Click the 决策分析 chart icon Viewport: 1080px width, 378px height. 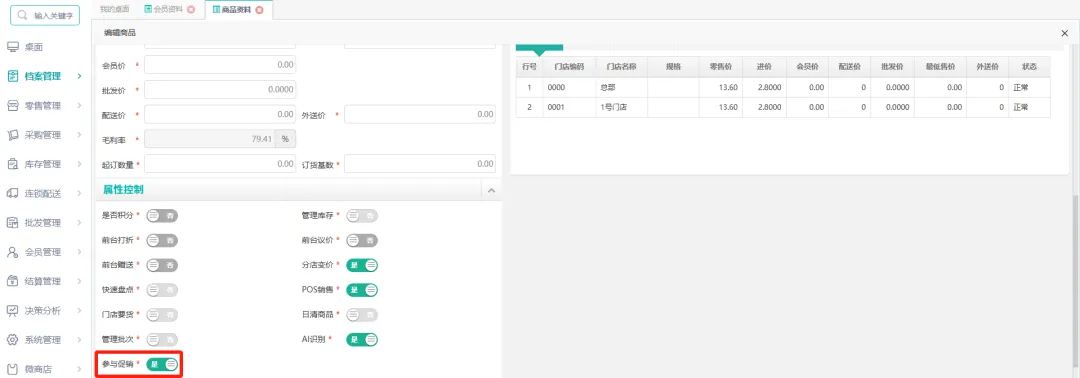(x=12, y=311)
